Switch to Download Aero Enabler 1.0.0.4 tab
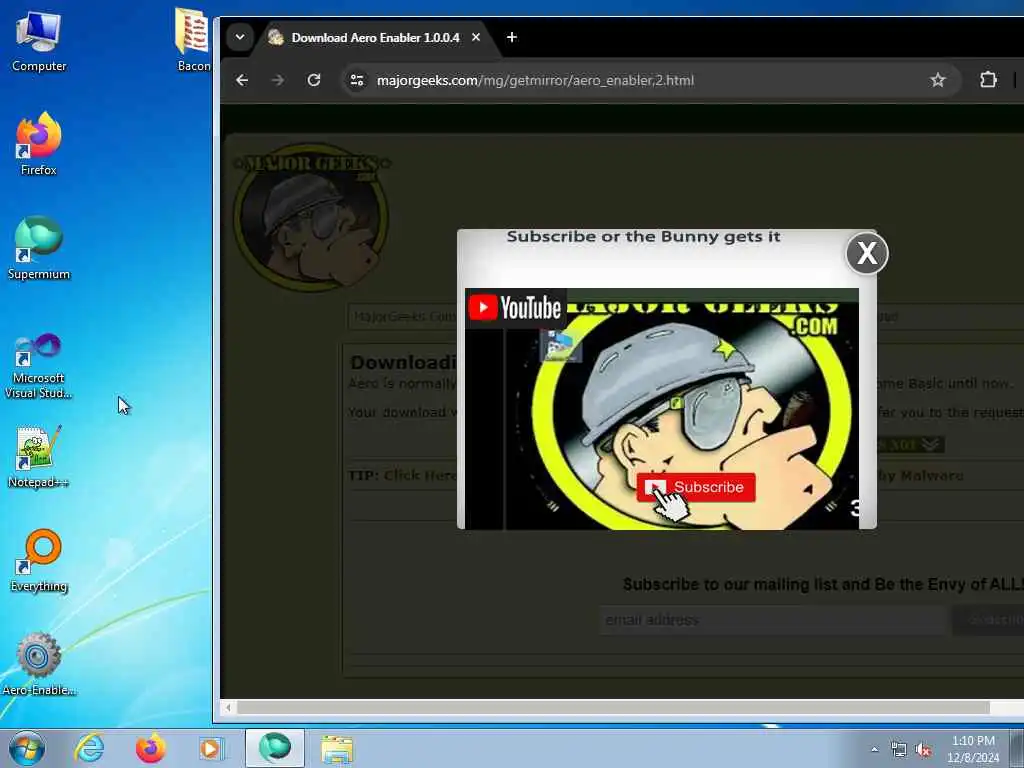This screenshot has height=768, width=1024. (x=375, y=37)
